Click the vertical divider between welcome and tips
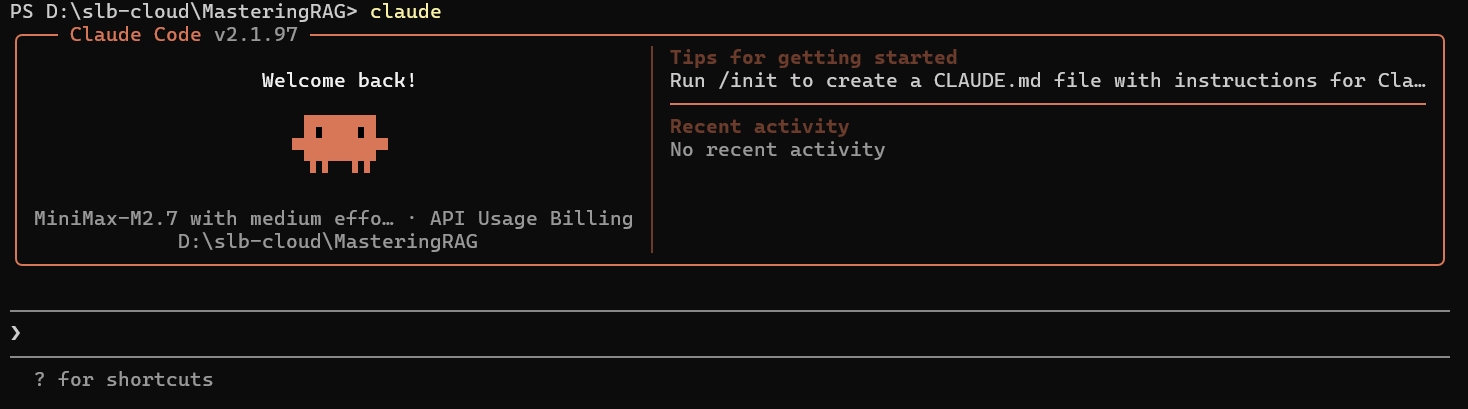This screenshot has width=1468, height=409. click(x=652, y=150)
